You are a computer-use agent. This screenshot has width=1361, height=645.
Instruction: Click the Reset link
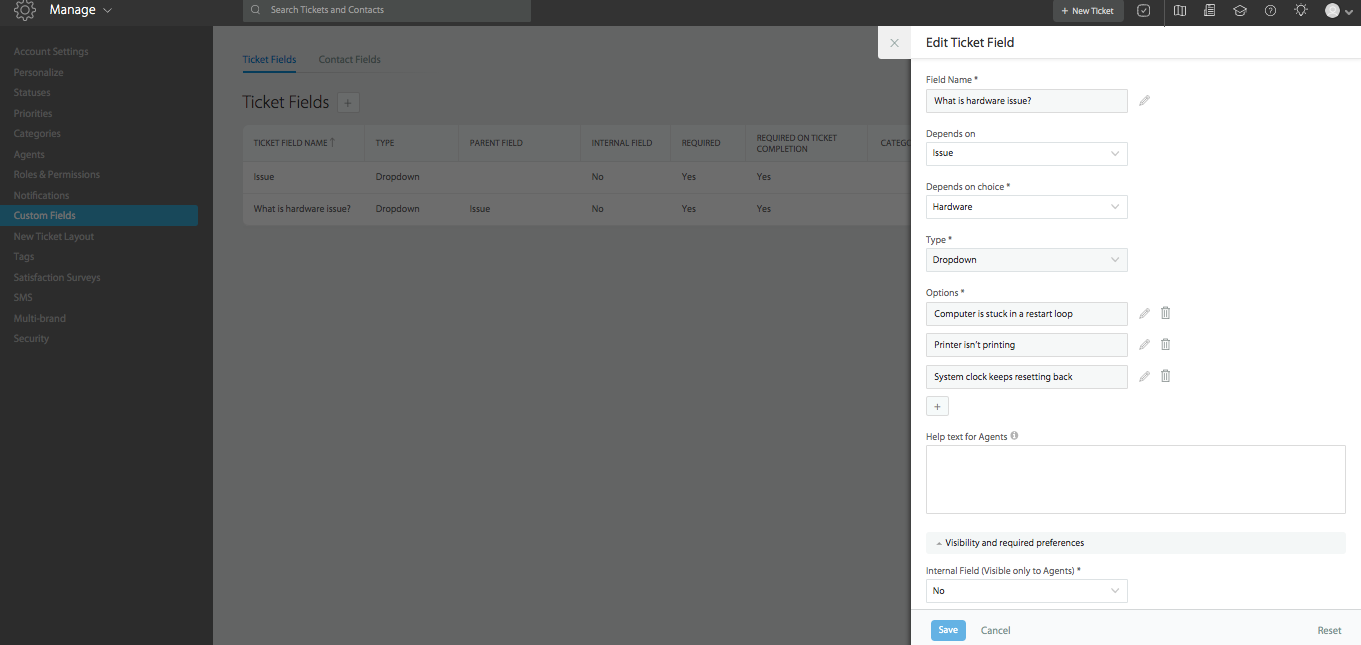1329,631
